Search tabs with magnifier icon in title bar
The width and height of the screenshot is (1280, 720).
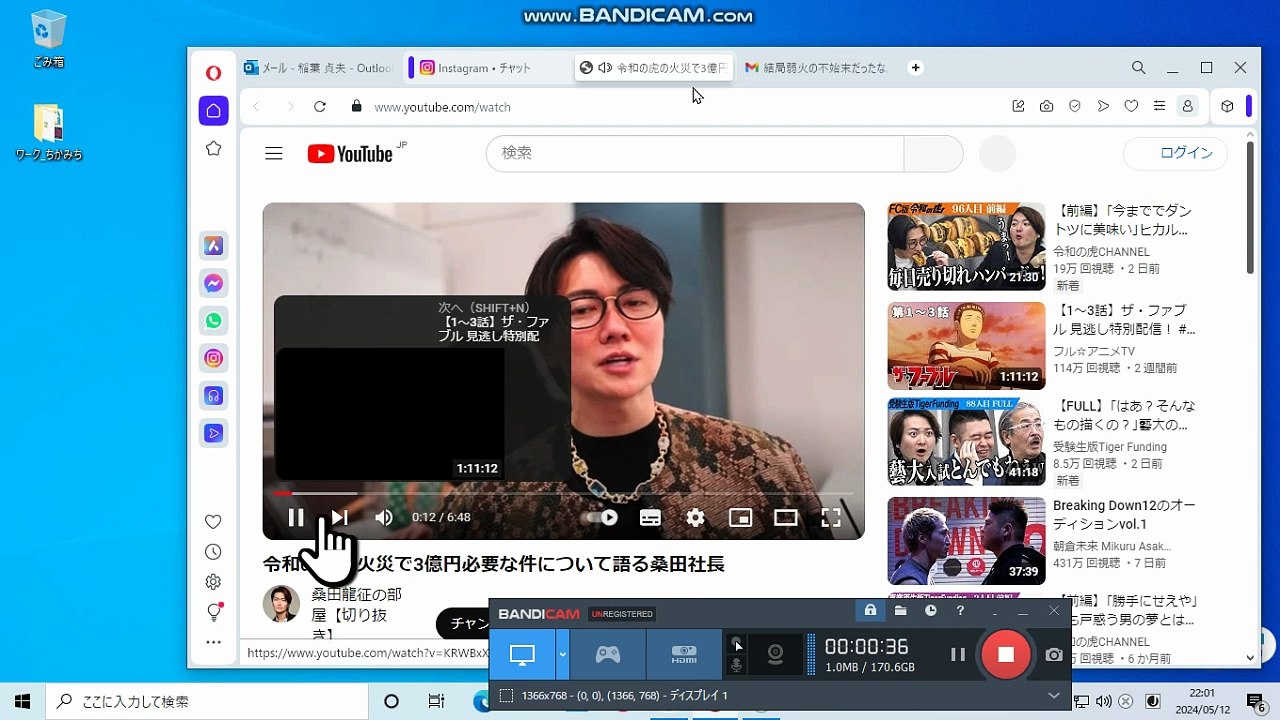tap(1138, 68)
